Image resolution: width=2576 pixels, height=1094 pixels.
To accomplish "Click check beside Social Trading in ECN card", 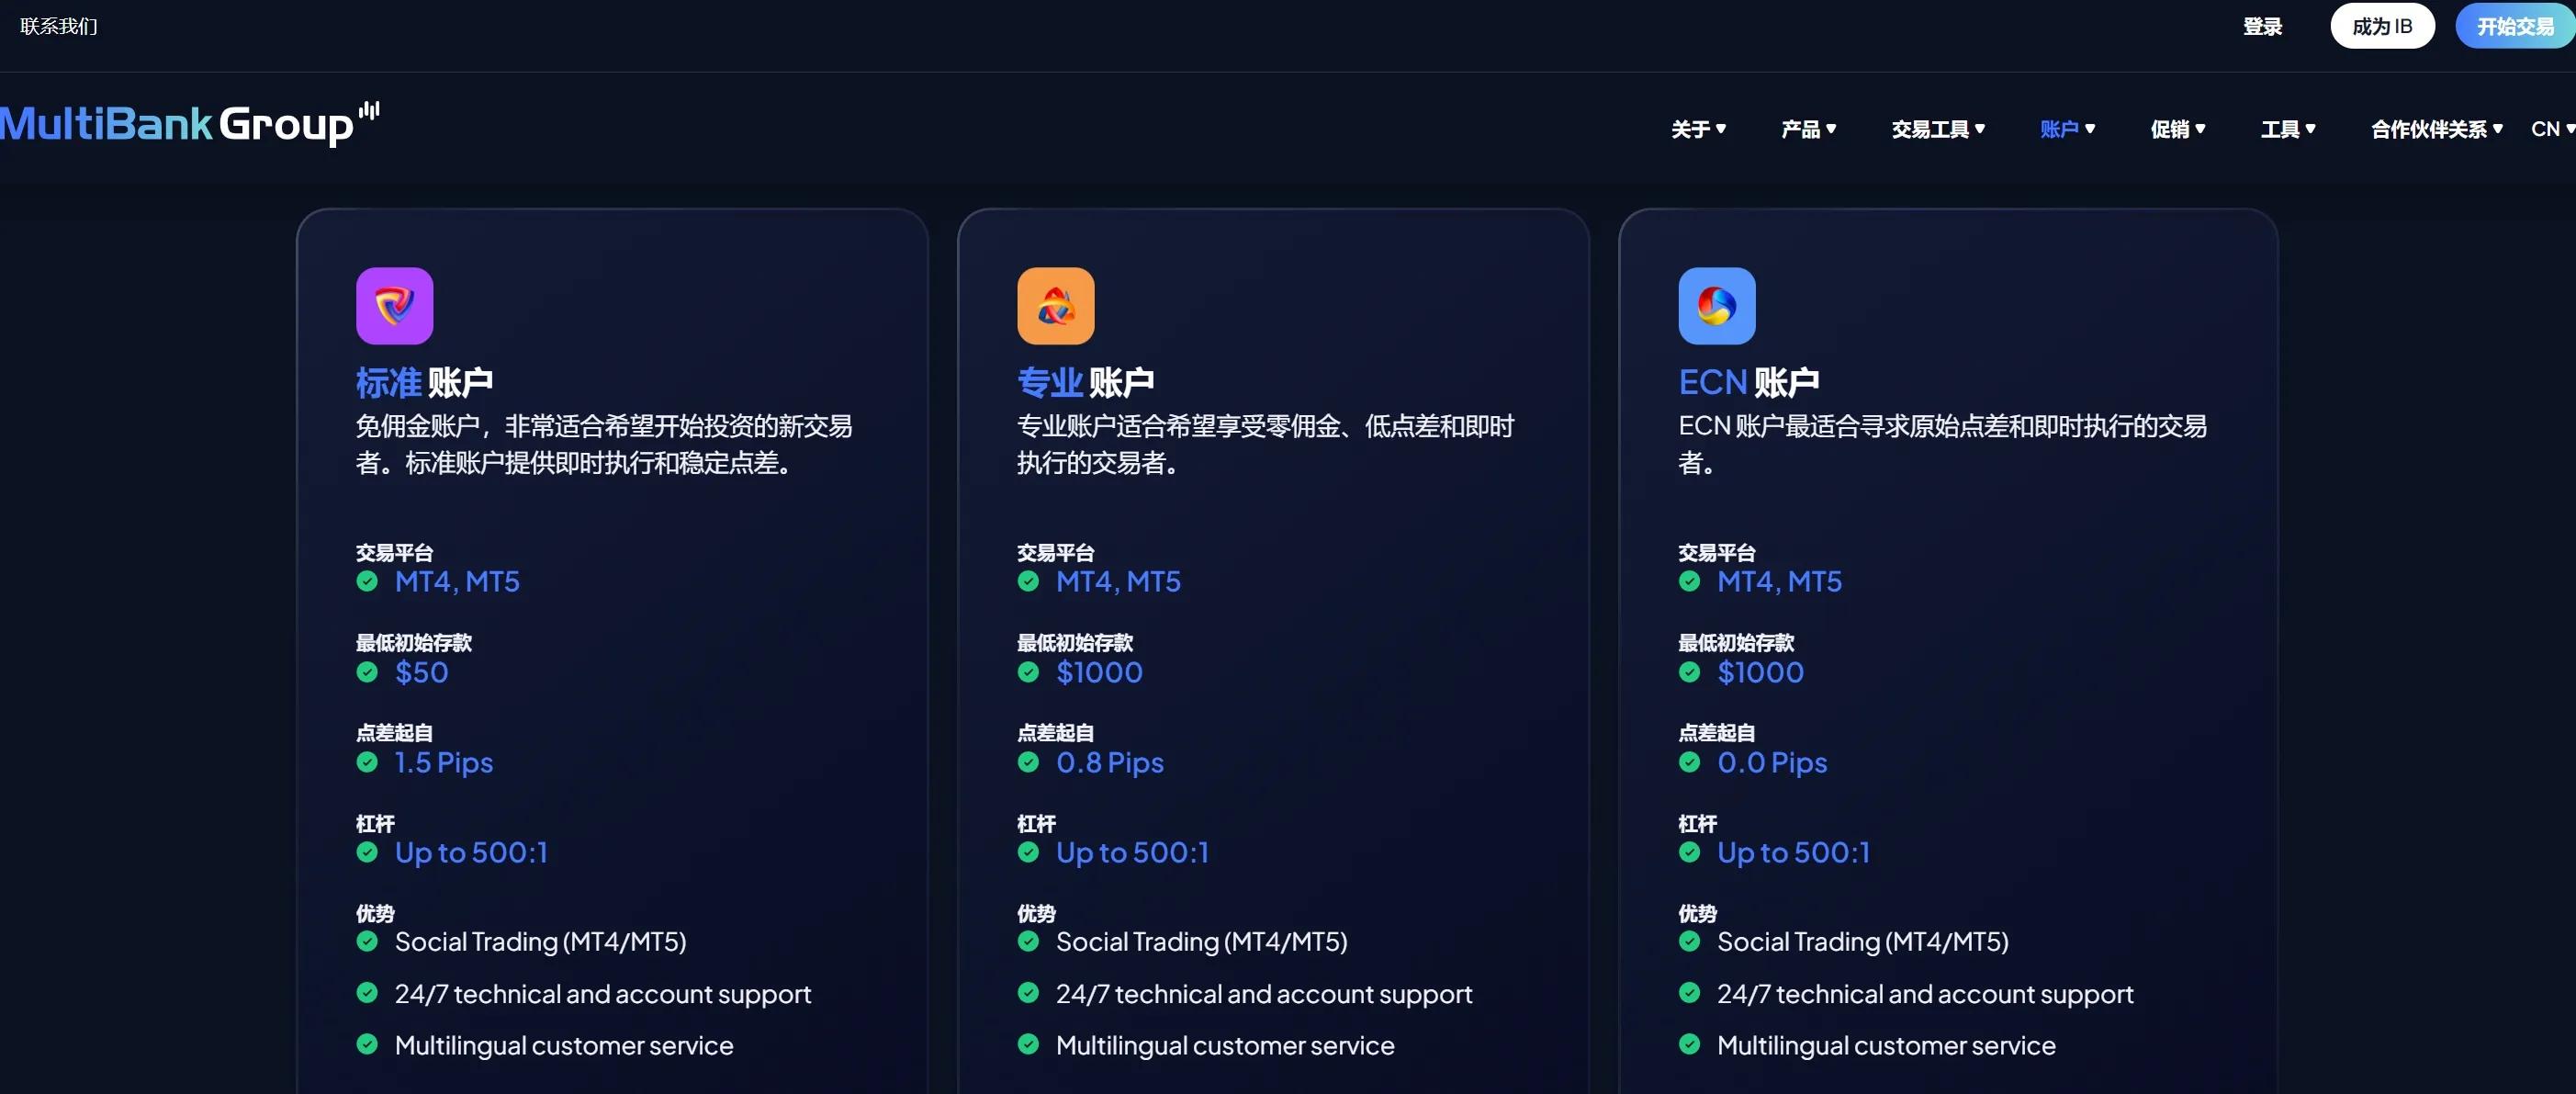I will coord(1689,941).
